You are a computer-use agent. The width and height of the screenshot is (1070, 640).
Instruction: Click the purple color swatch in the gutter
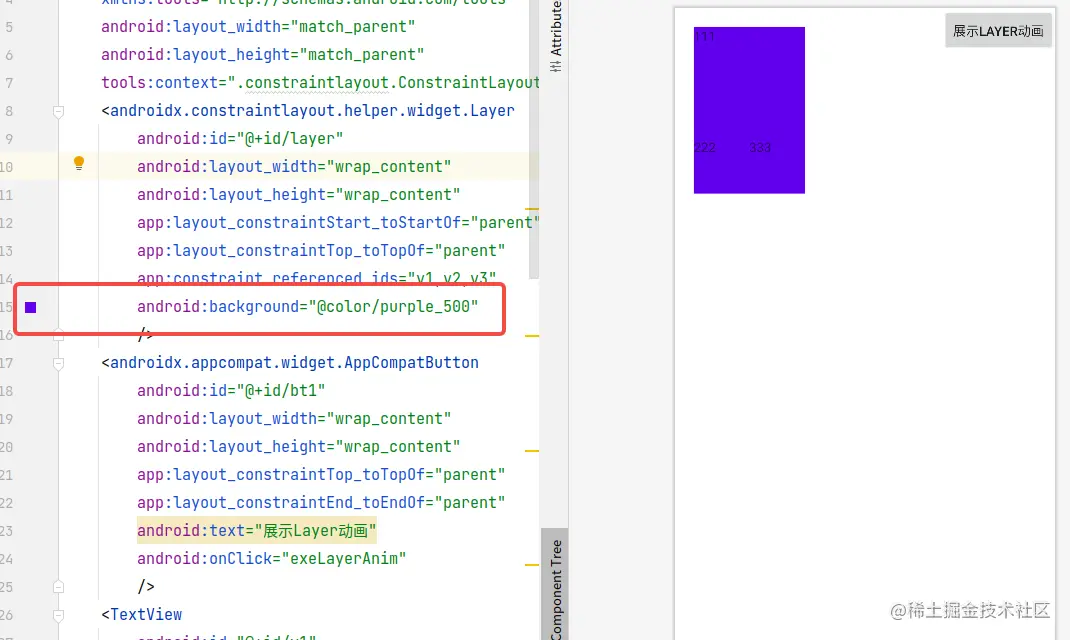tap(30, 307)
